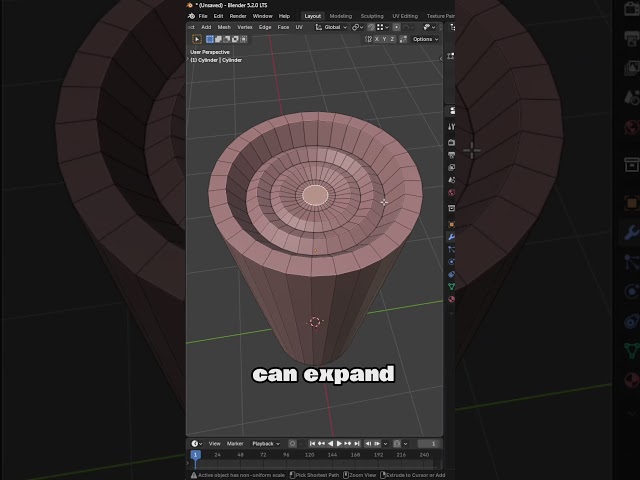Image resolution: width=640 pixels, height=480 pixels.
Task: Toggle proportional editing
Action: [396, 27]
